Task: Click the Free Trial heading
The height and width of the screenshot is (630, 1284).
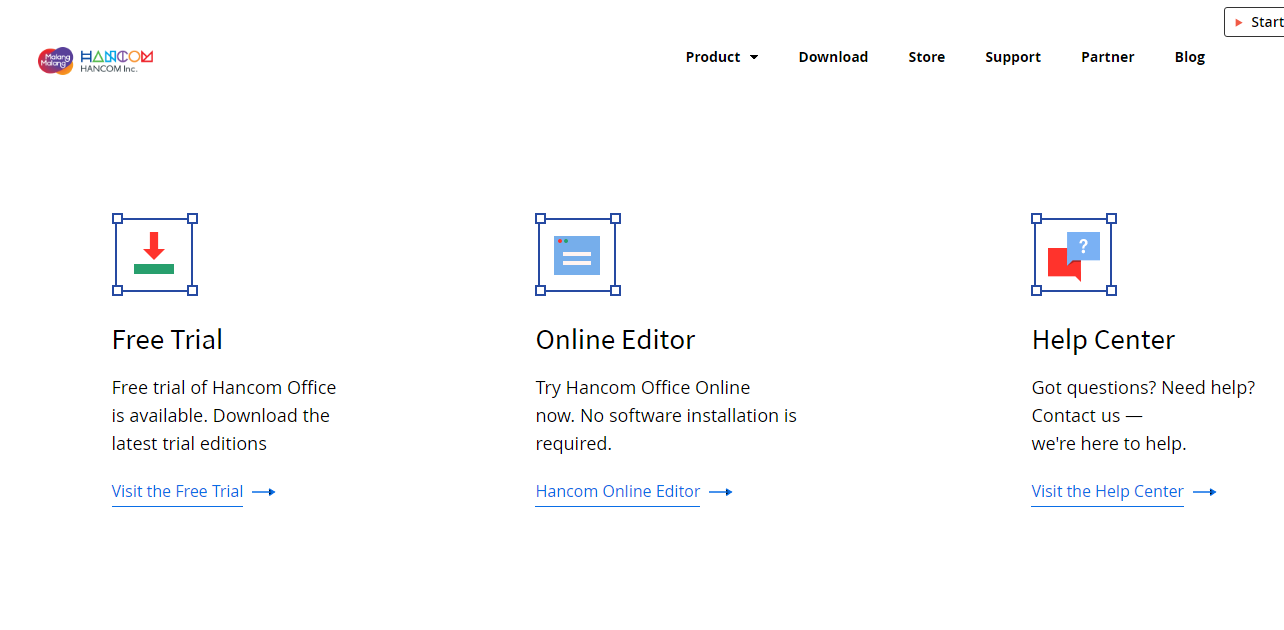Action: click(167, 340)
